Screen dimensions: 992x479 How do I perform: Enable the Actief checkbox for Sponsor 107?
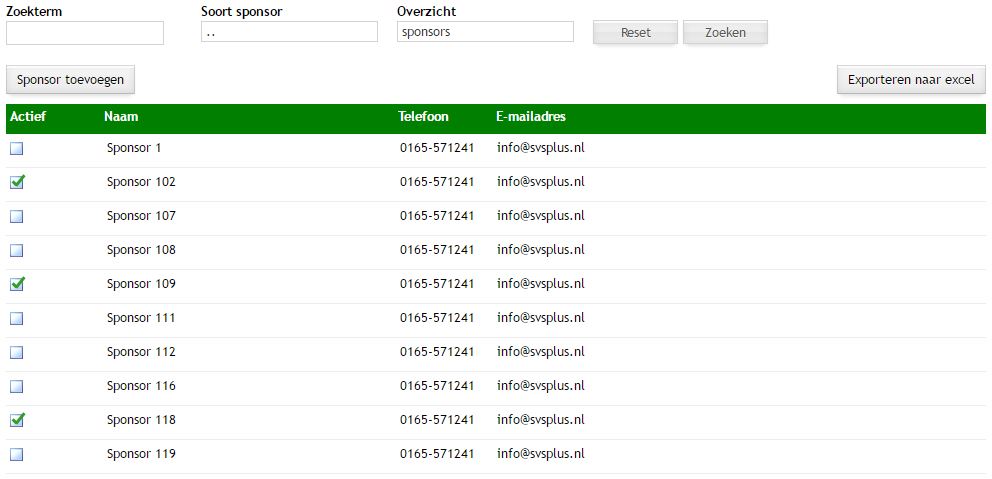tap(17, 217)
